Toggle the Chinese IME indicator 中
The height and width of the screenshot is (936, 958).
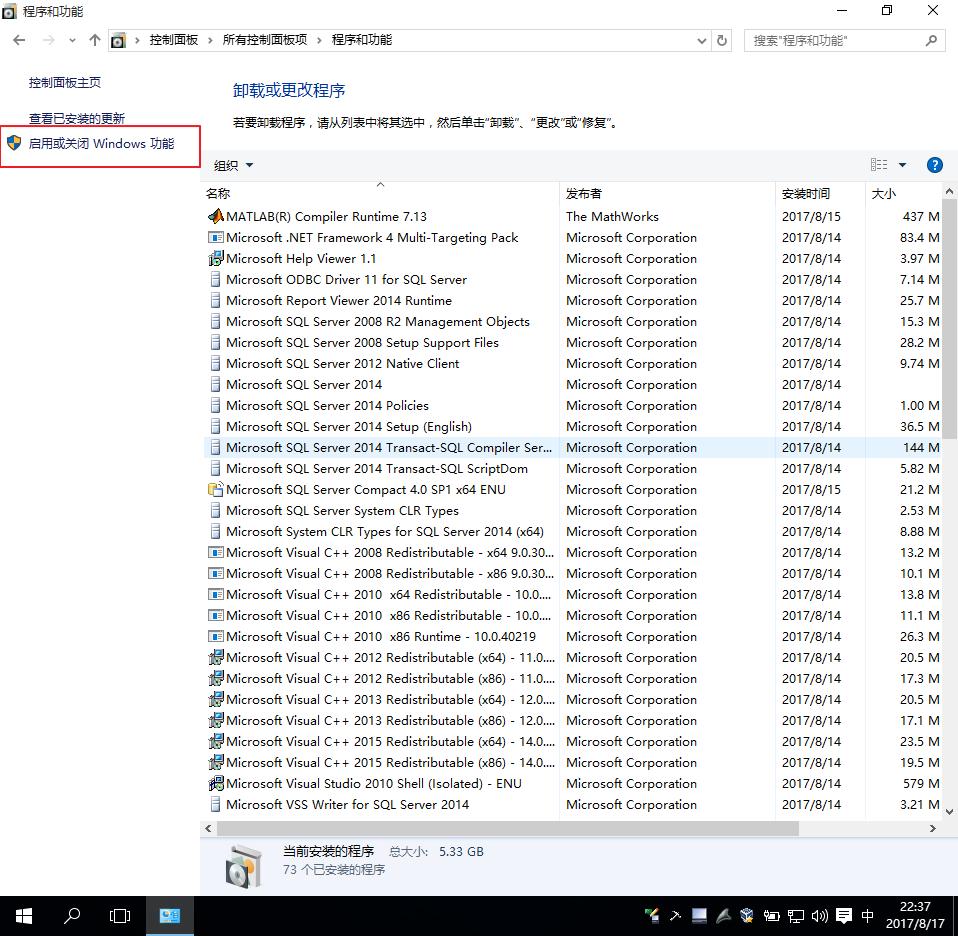(868, 915)
